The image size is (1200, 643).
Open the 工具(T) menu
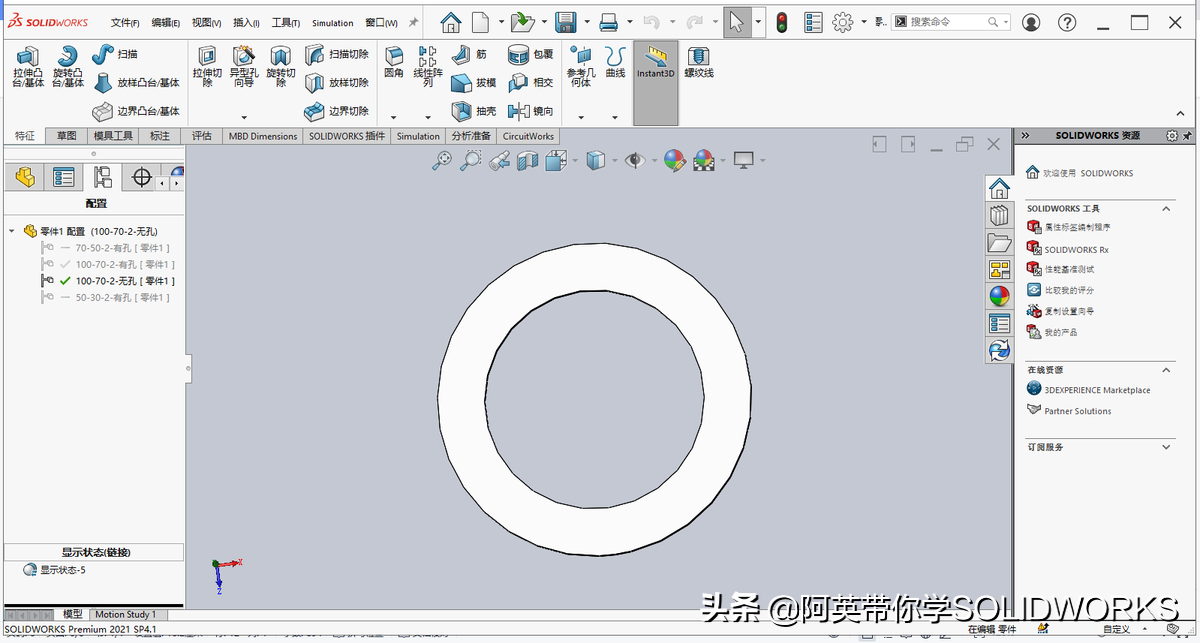point(286,23)
